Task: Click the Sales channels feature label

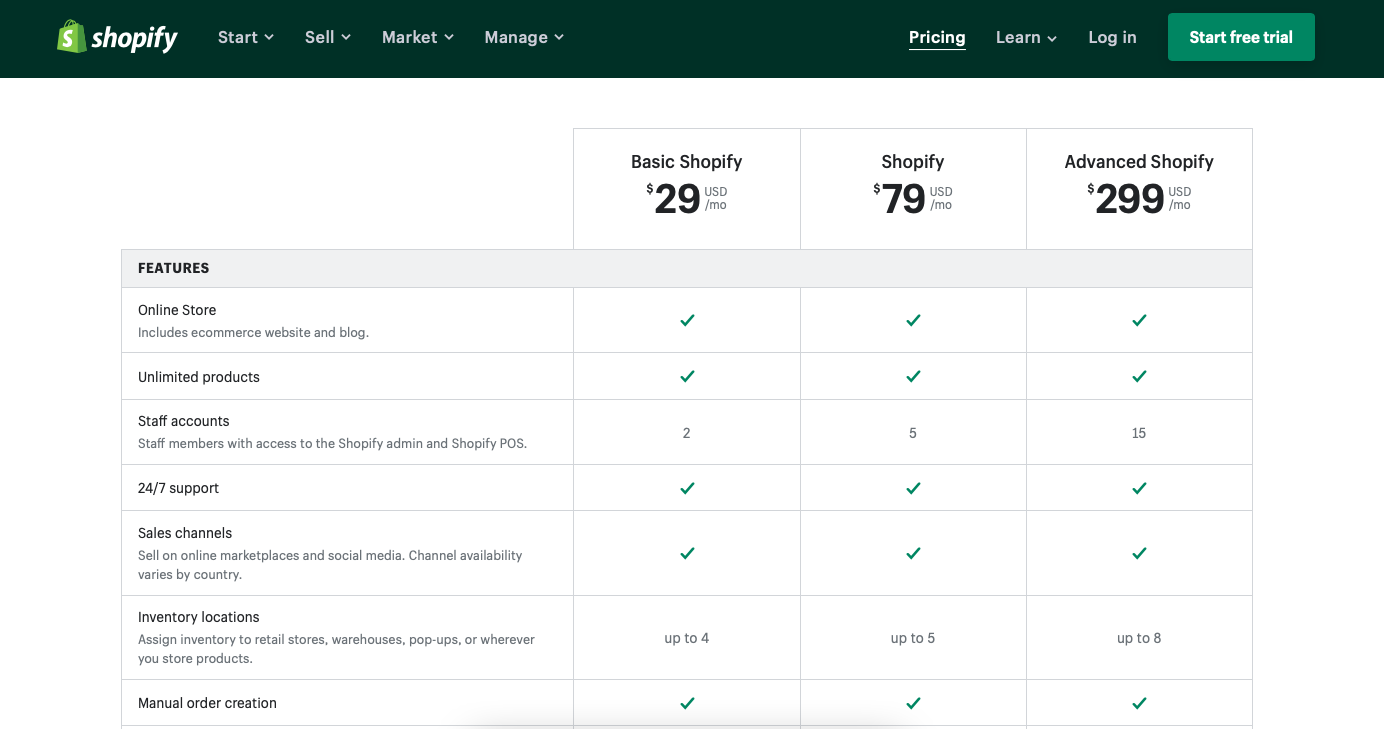Action: (x=185, y=533)
